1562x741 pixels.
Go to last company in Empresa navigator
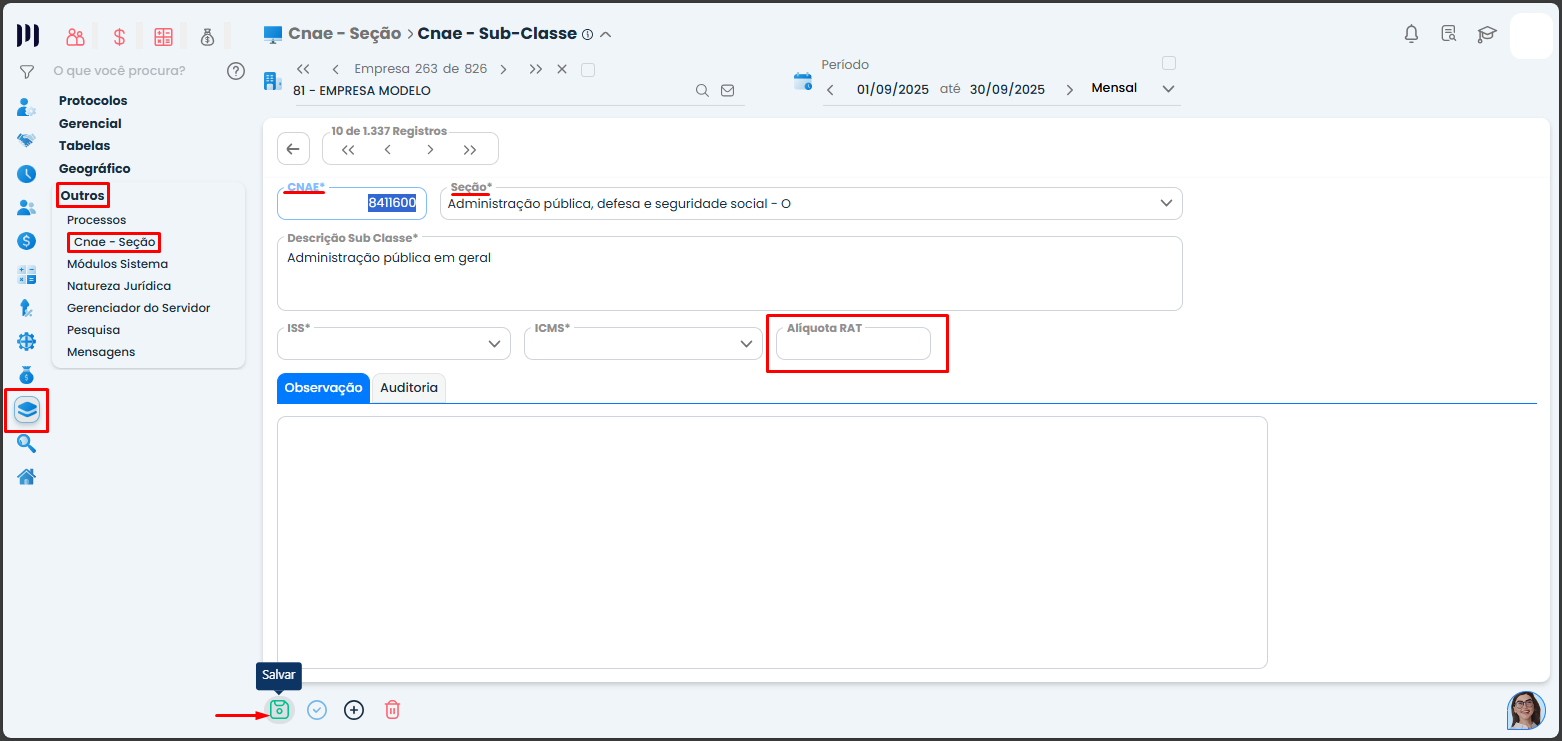[536, 69]
